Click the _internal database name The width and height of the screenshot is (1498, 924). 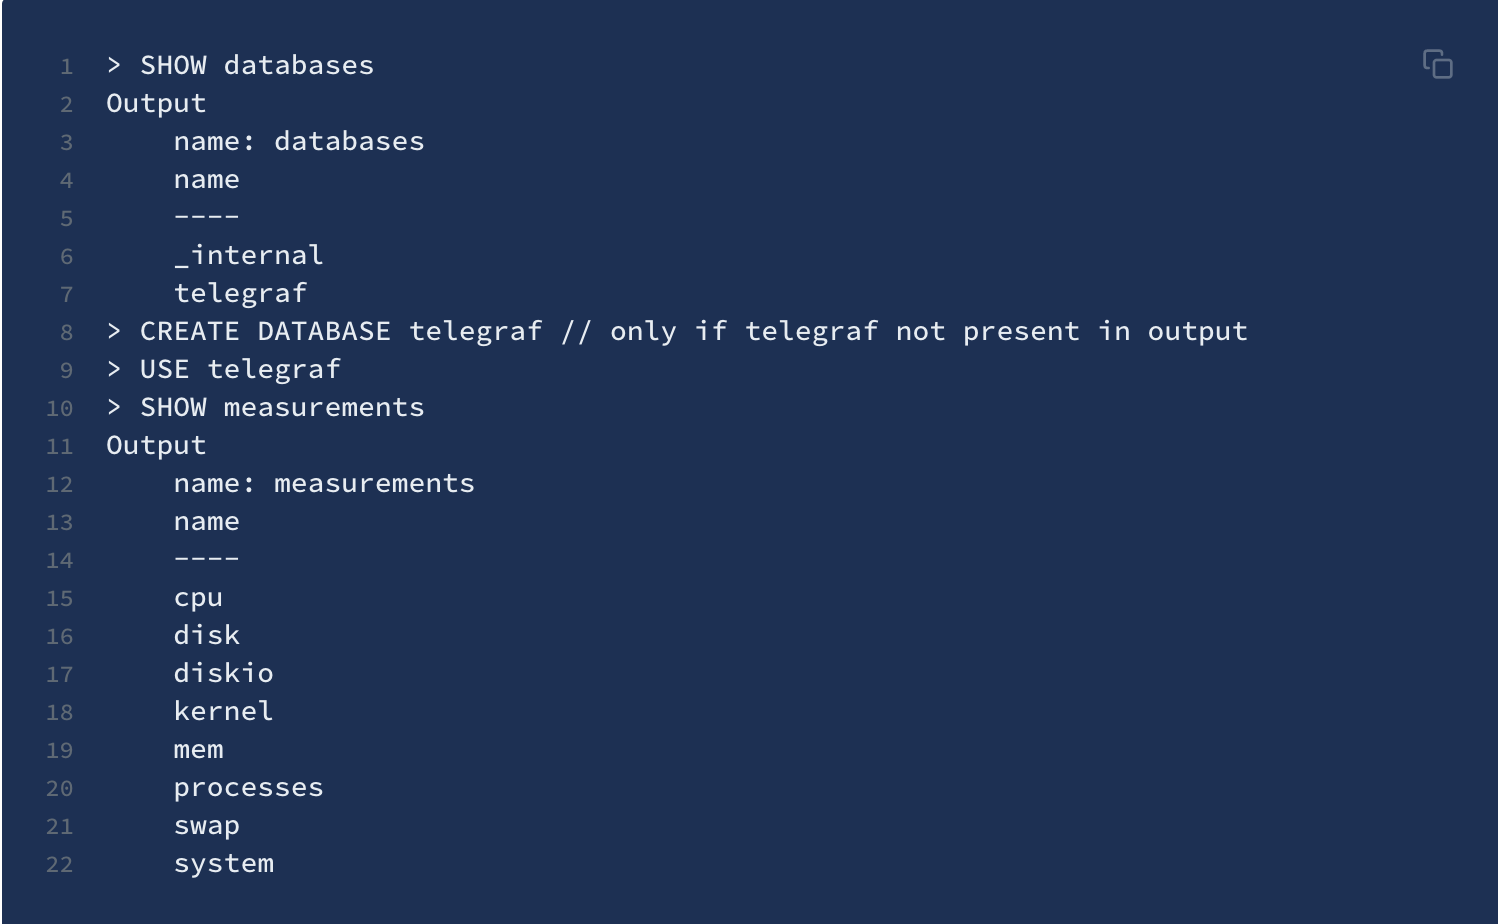pyautogui.click(x=249, y=255)
